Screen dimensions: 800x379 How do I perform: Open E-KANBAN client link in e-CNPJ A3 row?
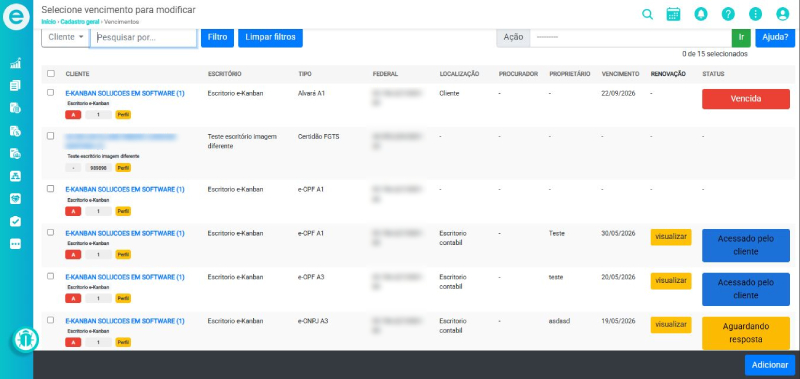pyautogui.click(x=125, y=321)
